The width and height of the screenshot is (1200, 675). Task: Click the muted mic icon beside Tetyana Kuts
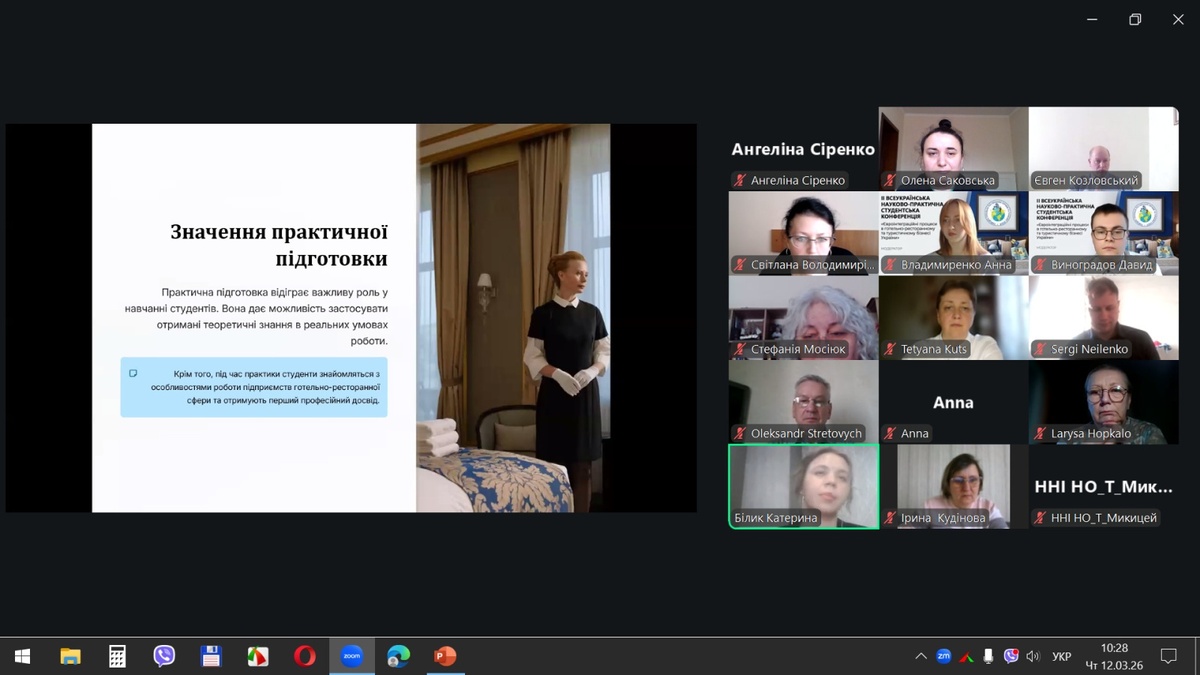(890, 349)
